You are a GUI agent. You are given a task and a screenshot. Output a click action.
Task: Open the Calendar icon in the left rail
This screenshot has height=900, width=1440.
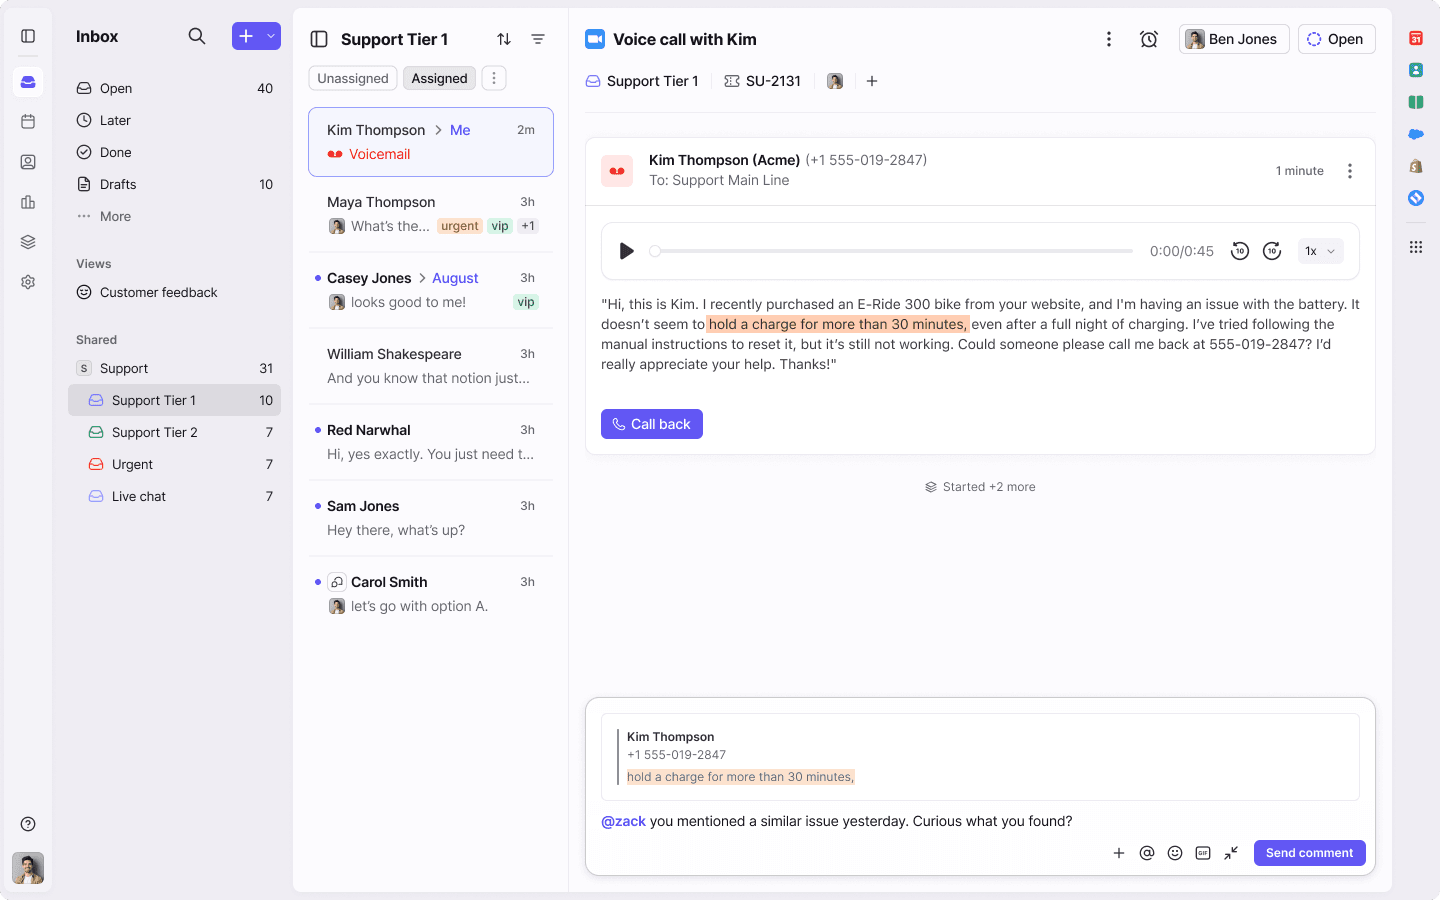click(x=27, y=122)
